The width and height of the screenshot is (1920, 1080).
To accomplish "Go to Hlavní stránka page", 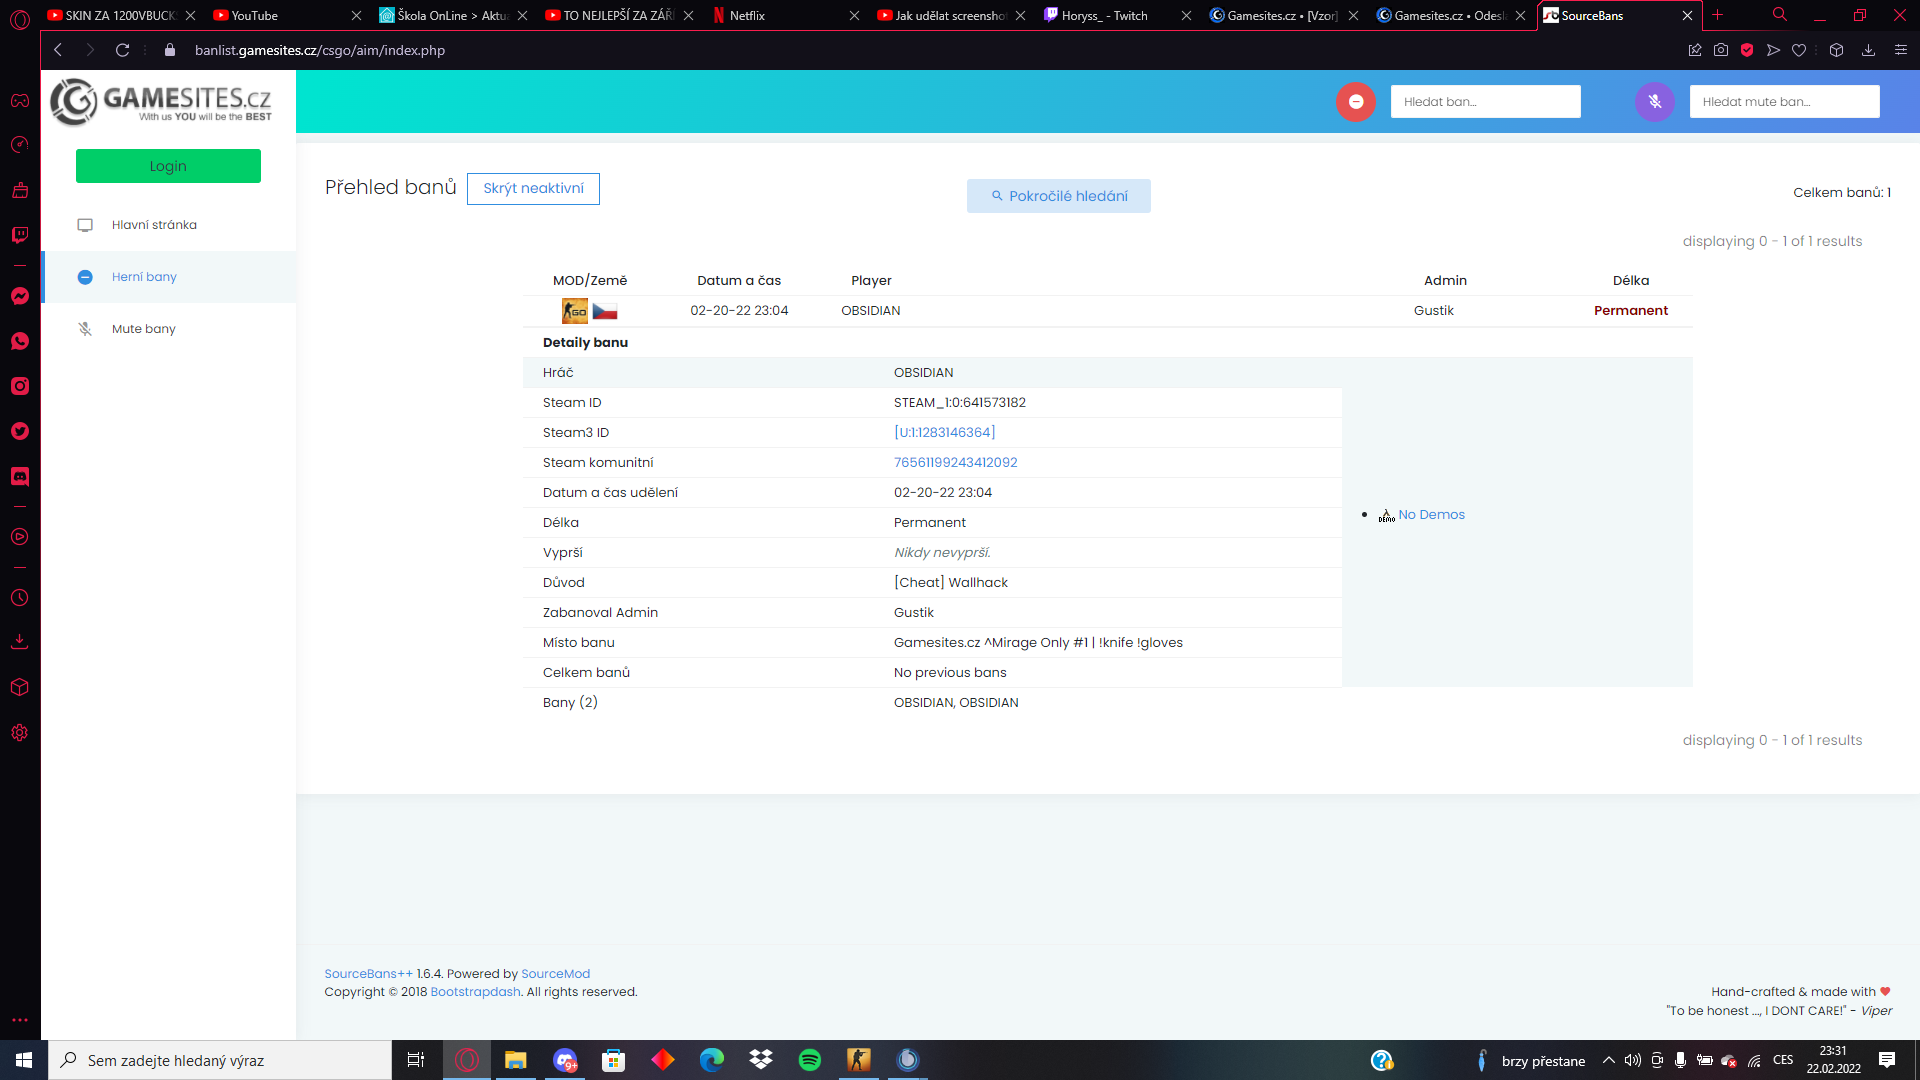I will (154, 225).
